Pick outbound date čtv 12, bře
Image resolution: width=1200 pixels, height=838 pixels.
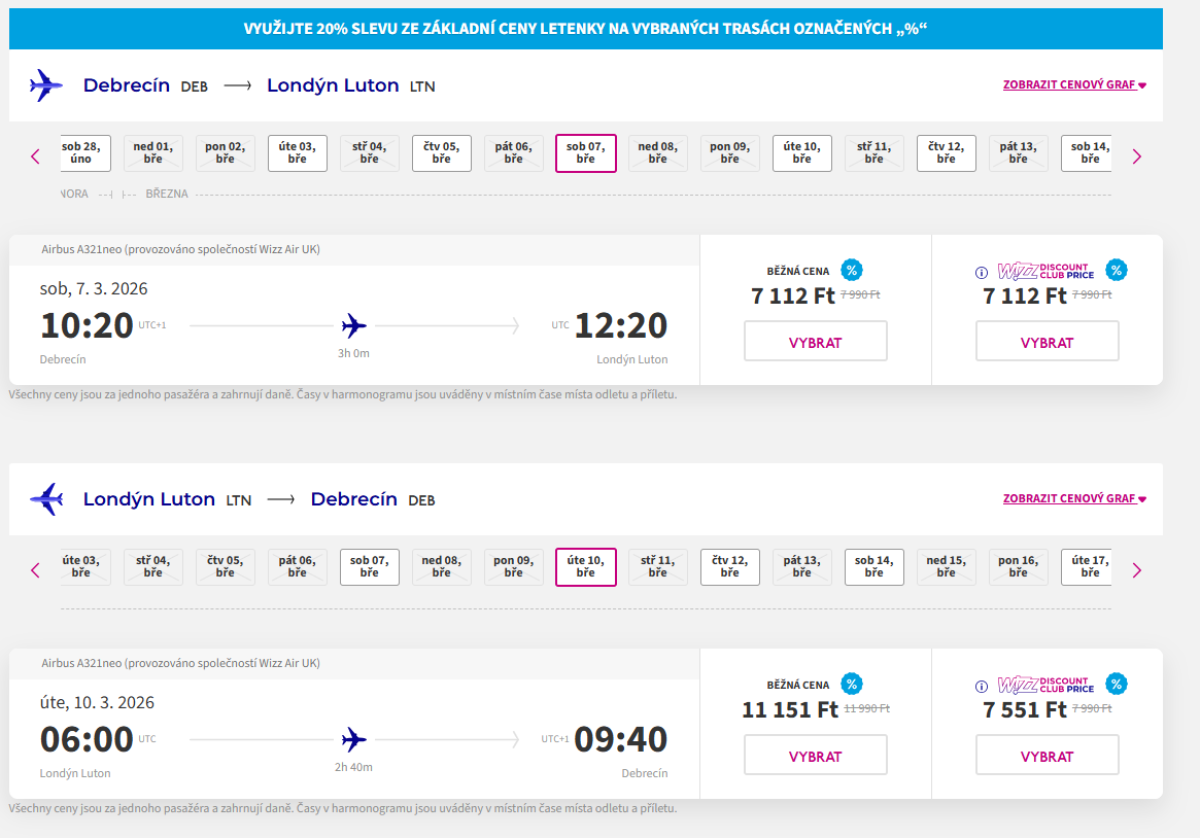click(x=946, y=153)
